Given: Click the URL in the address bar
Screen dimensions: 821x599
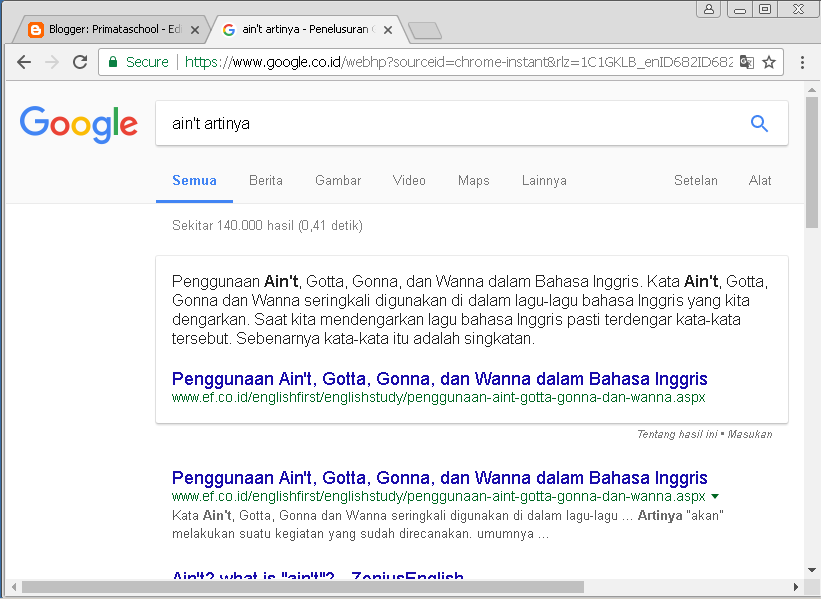Looking at the screenshot, I should pos(458,62).
